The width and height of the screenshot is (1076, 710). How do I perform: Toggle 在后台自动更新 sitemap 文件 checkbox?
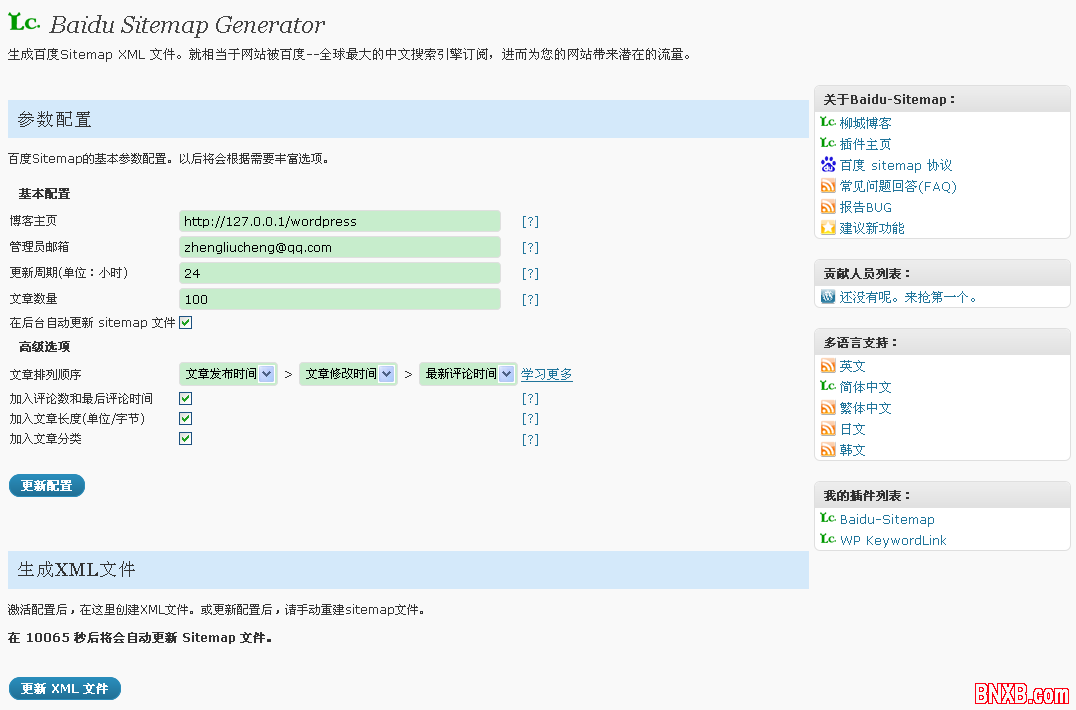point(185,322)
